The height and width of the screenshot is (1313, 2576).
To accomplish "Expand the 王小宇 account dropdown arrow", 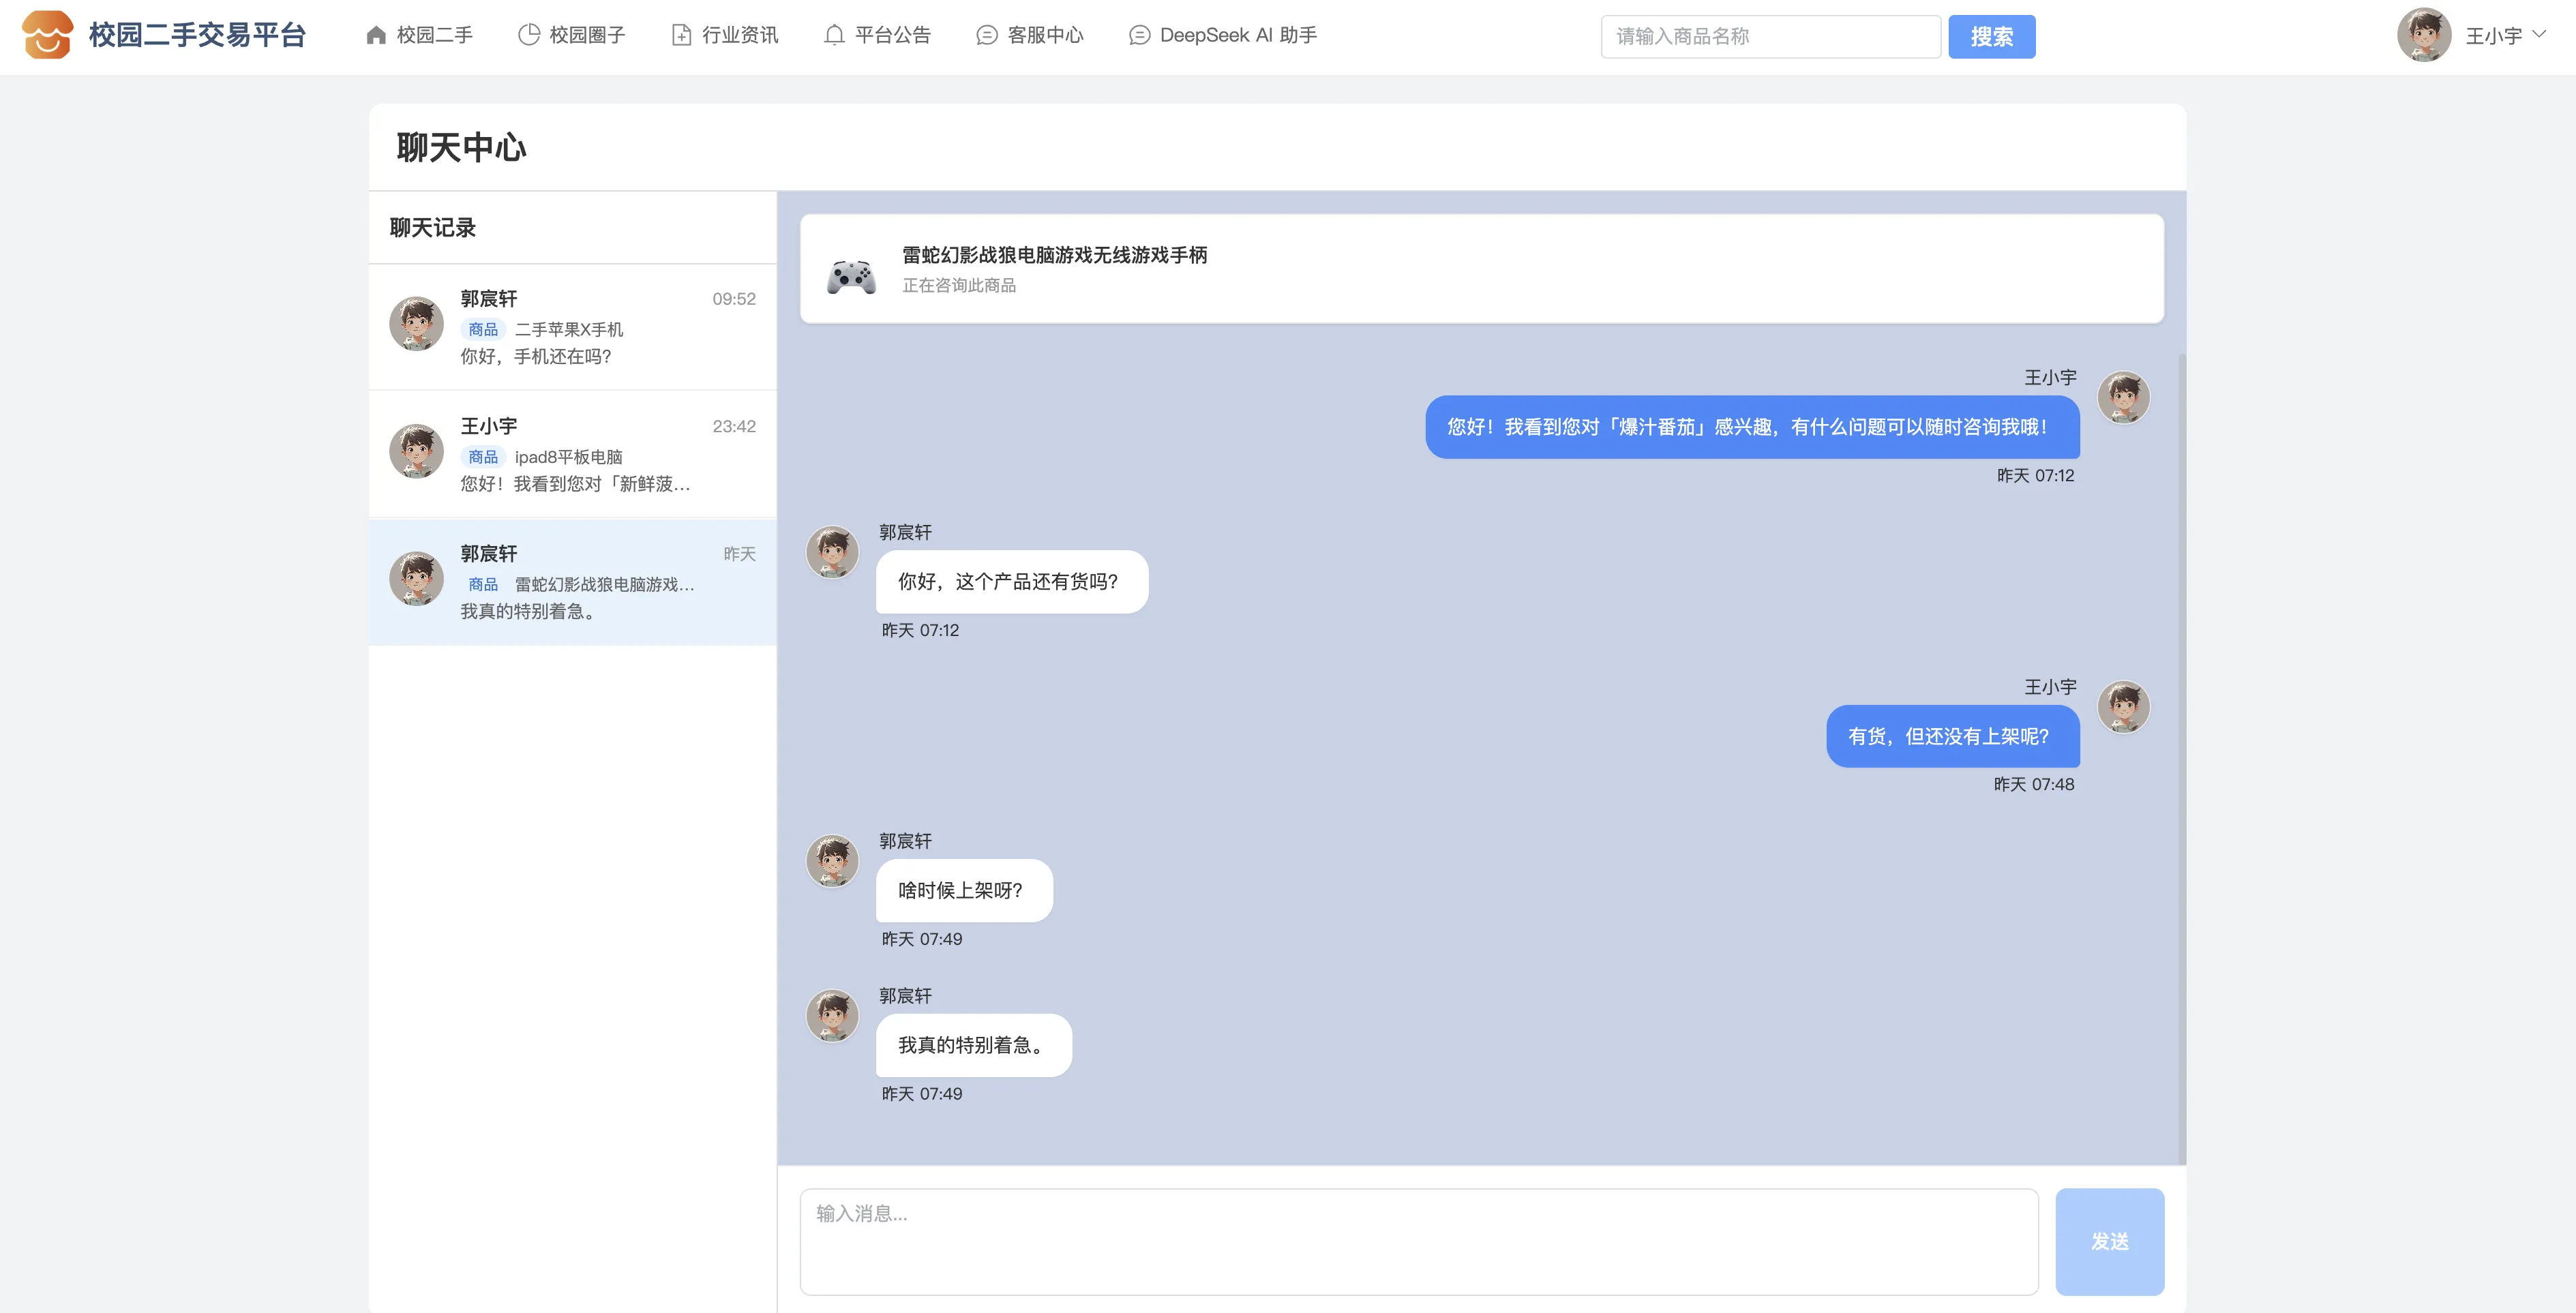I will pos(2539,34).
